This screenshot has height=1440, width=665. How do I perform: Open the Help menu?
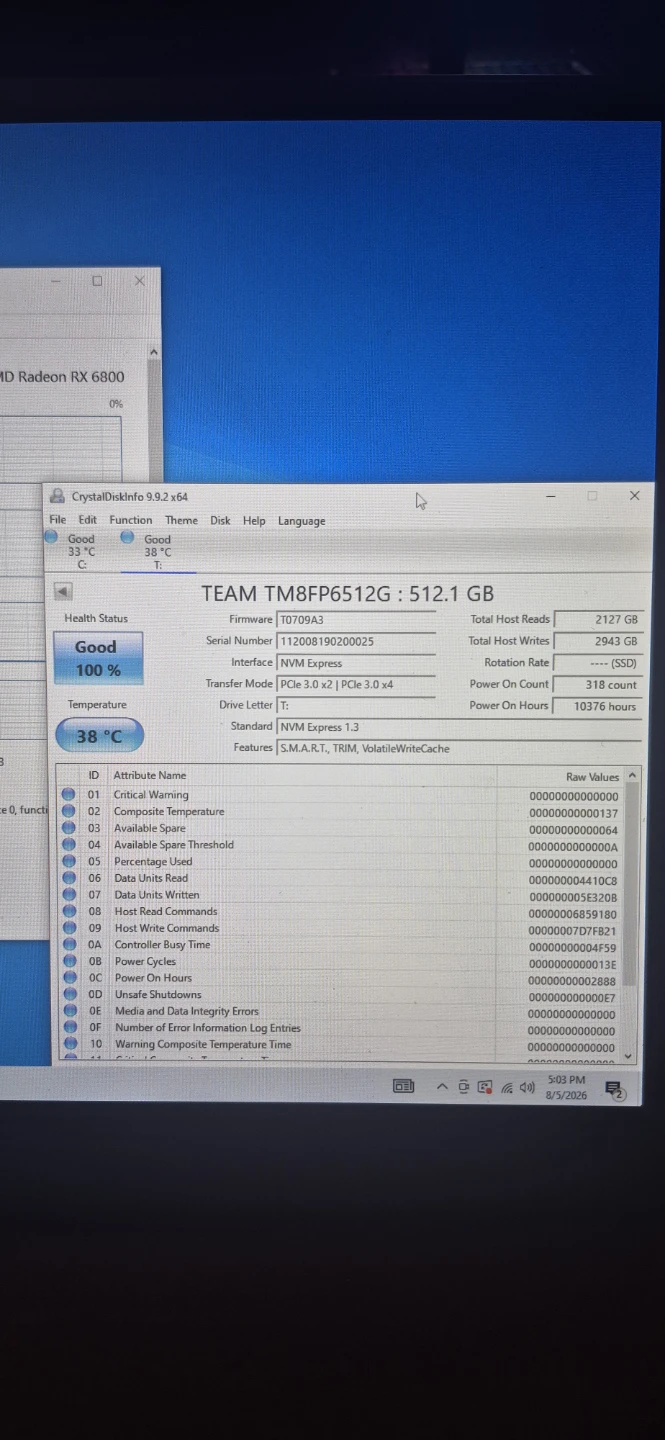(254, 520)
